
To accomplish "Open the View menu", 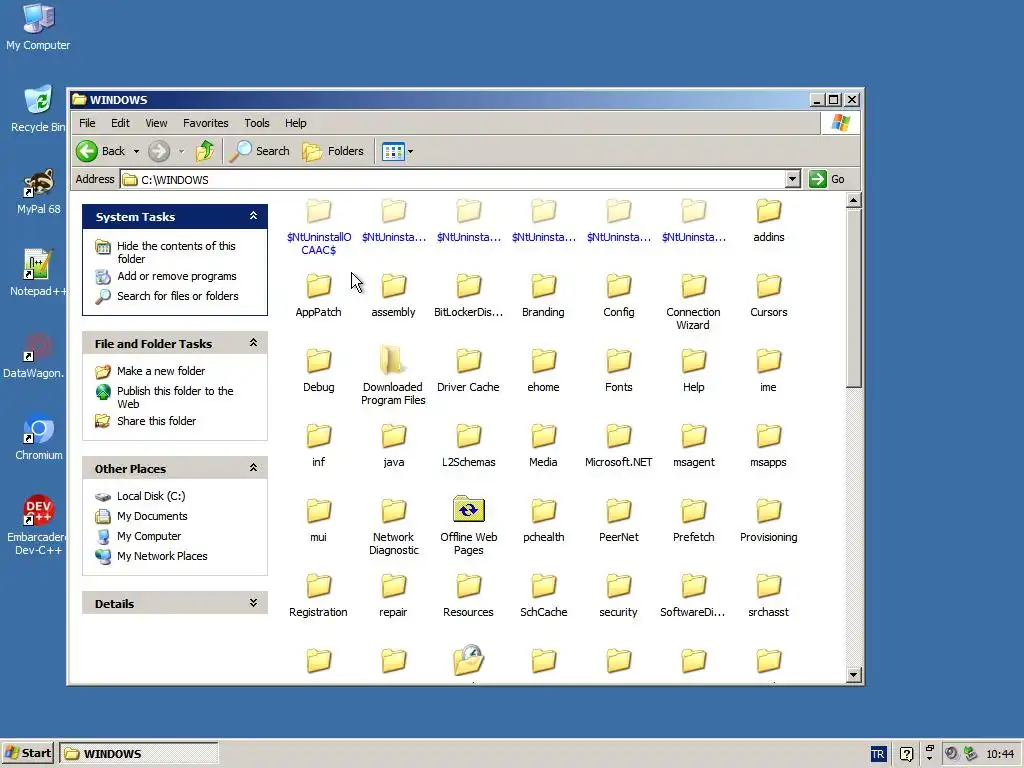I will tap(156, 123).
